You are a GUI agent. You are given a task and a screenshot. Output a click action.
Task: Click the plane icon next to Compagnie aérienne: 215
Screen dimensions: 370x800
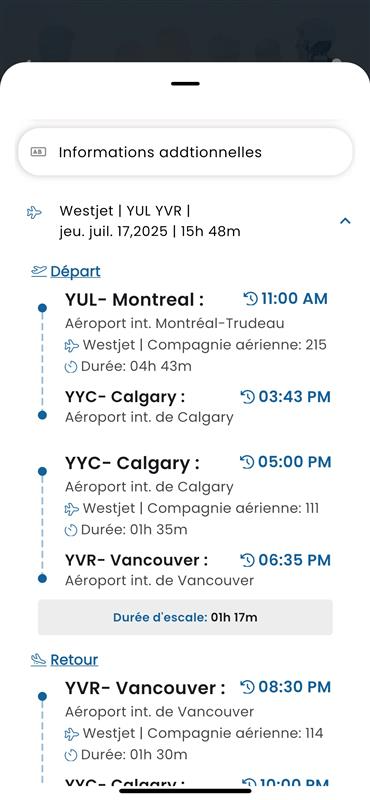pyautogui.click(x=72, y=346)
